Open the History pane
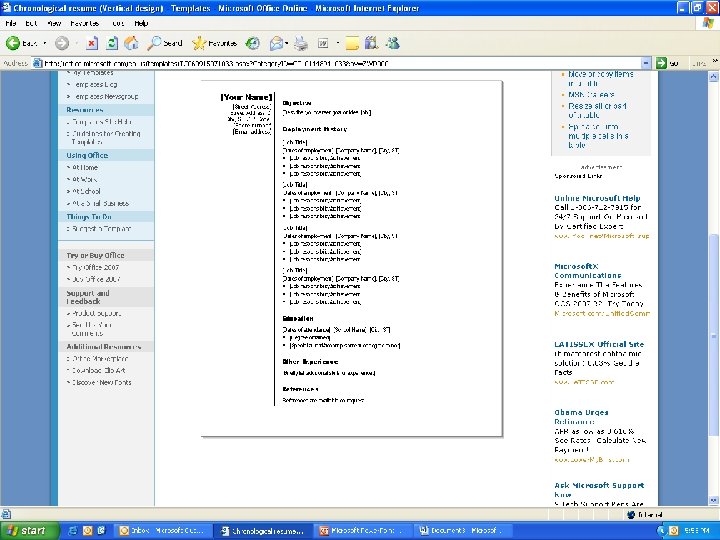The width and height of the screenshot is (720, 540). point(253,43)
